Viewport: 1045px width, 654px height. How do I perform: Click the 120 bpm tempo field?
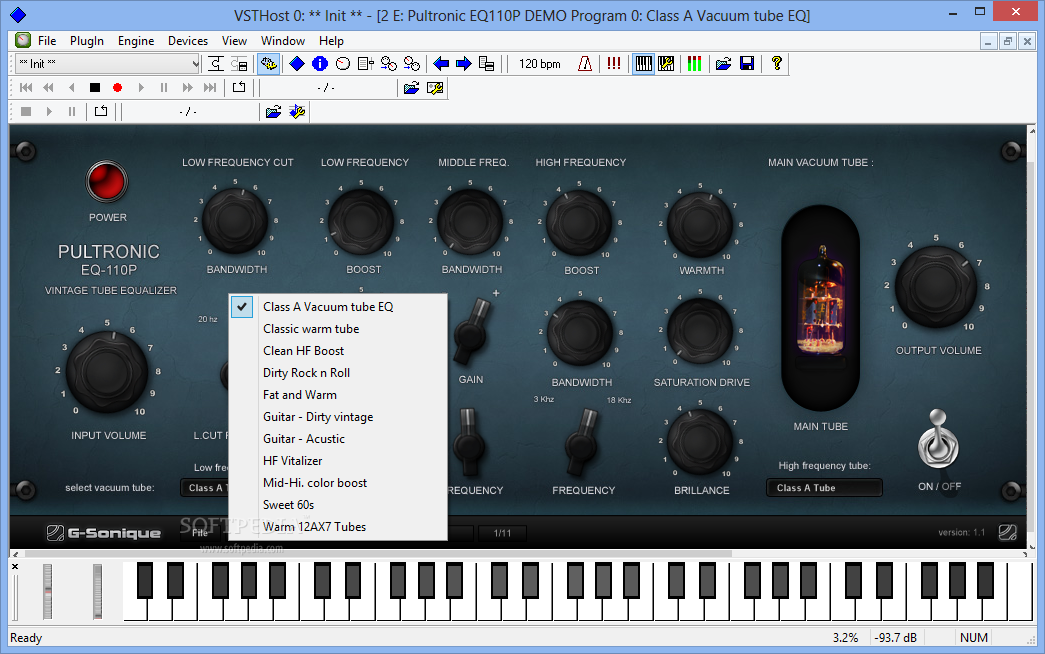pyautogui.click(x=540, y=63)
